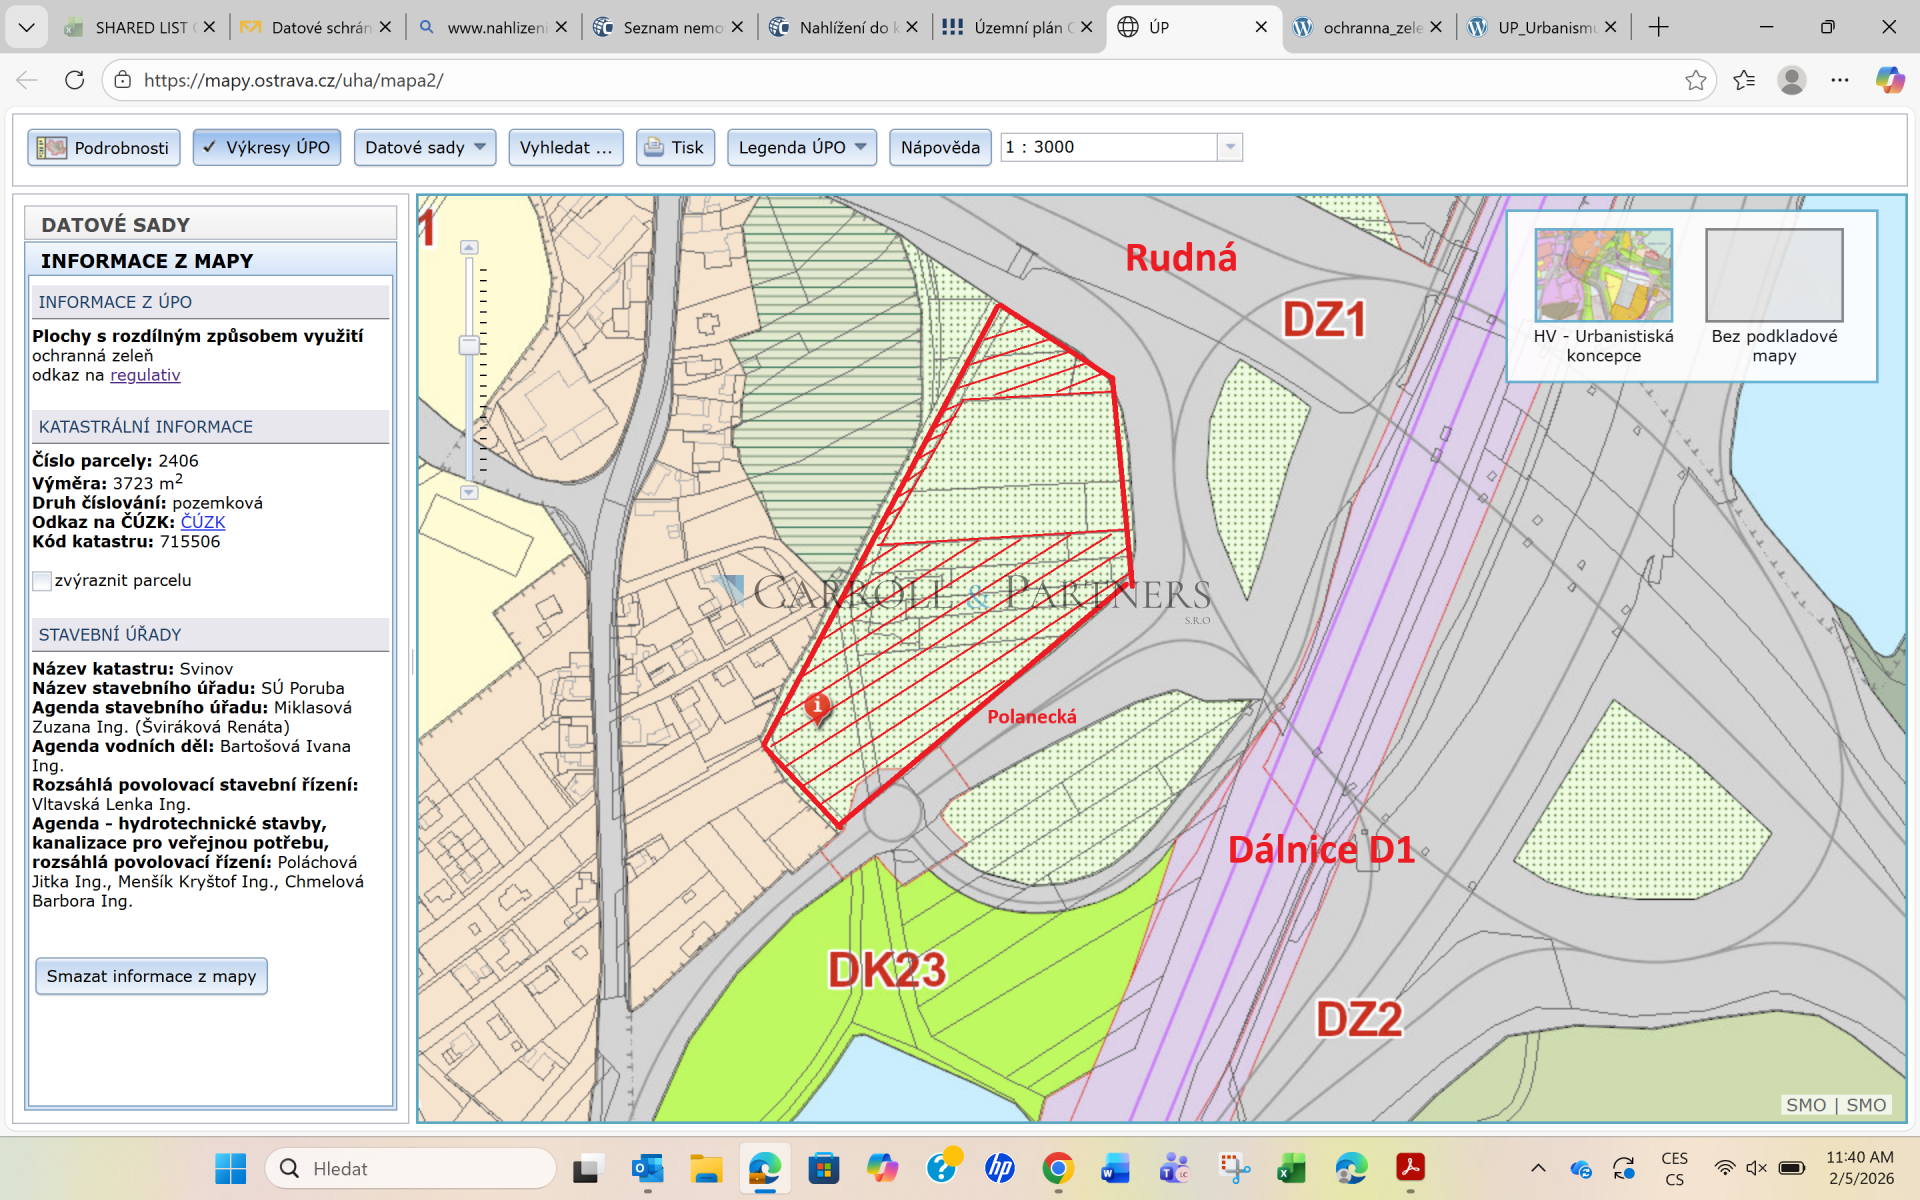Open the map scale 1 : 3000 dropdown arrow
Viewport: 1920px width, 1200px height.
point(1230,148)
